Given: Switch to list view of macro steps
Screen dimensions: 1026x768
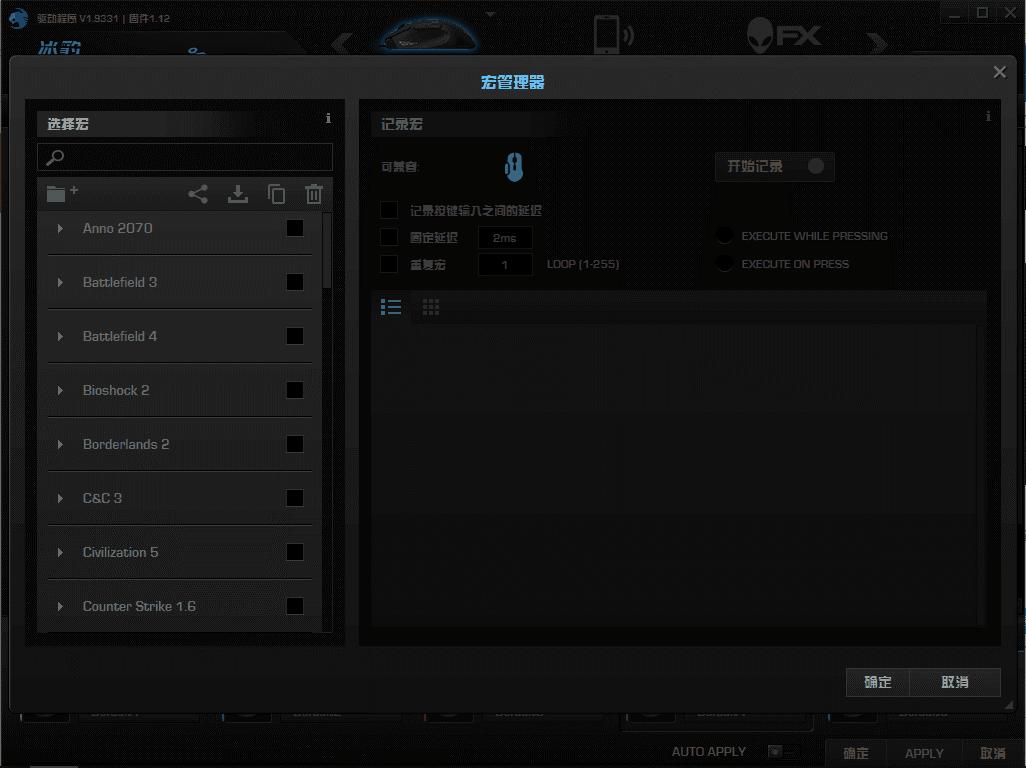Looking at the screenshot, I should (x=391, y=307).
